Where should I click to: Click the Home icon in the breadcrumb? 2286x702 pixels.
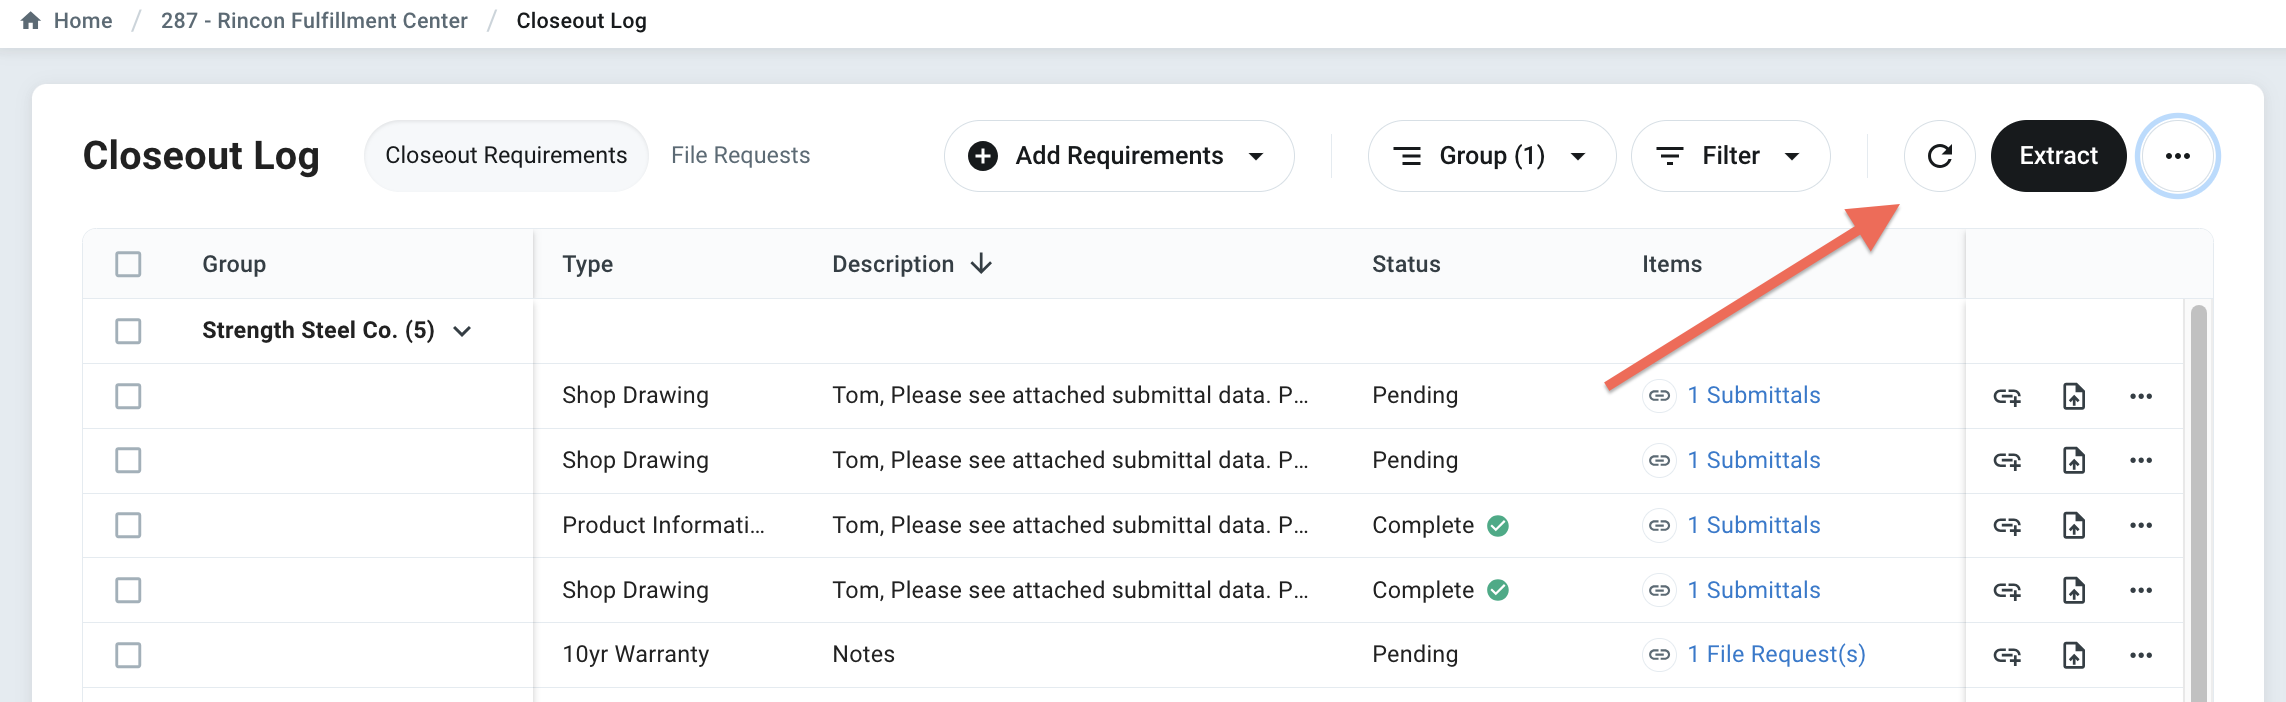pos(31,21)
